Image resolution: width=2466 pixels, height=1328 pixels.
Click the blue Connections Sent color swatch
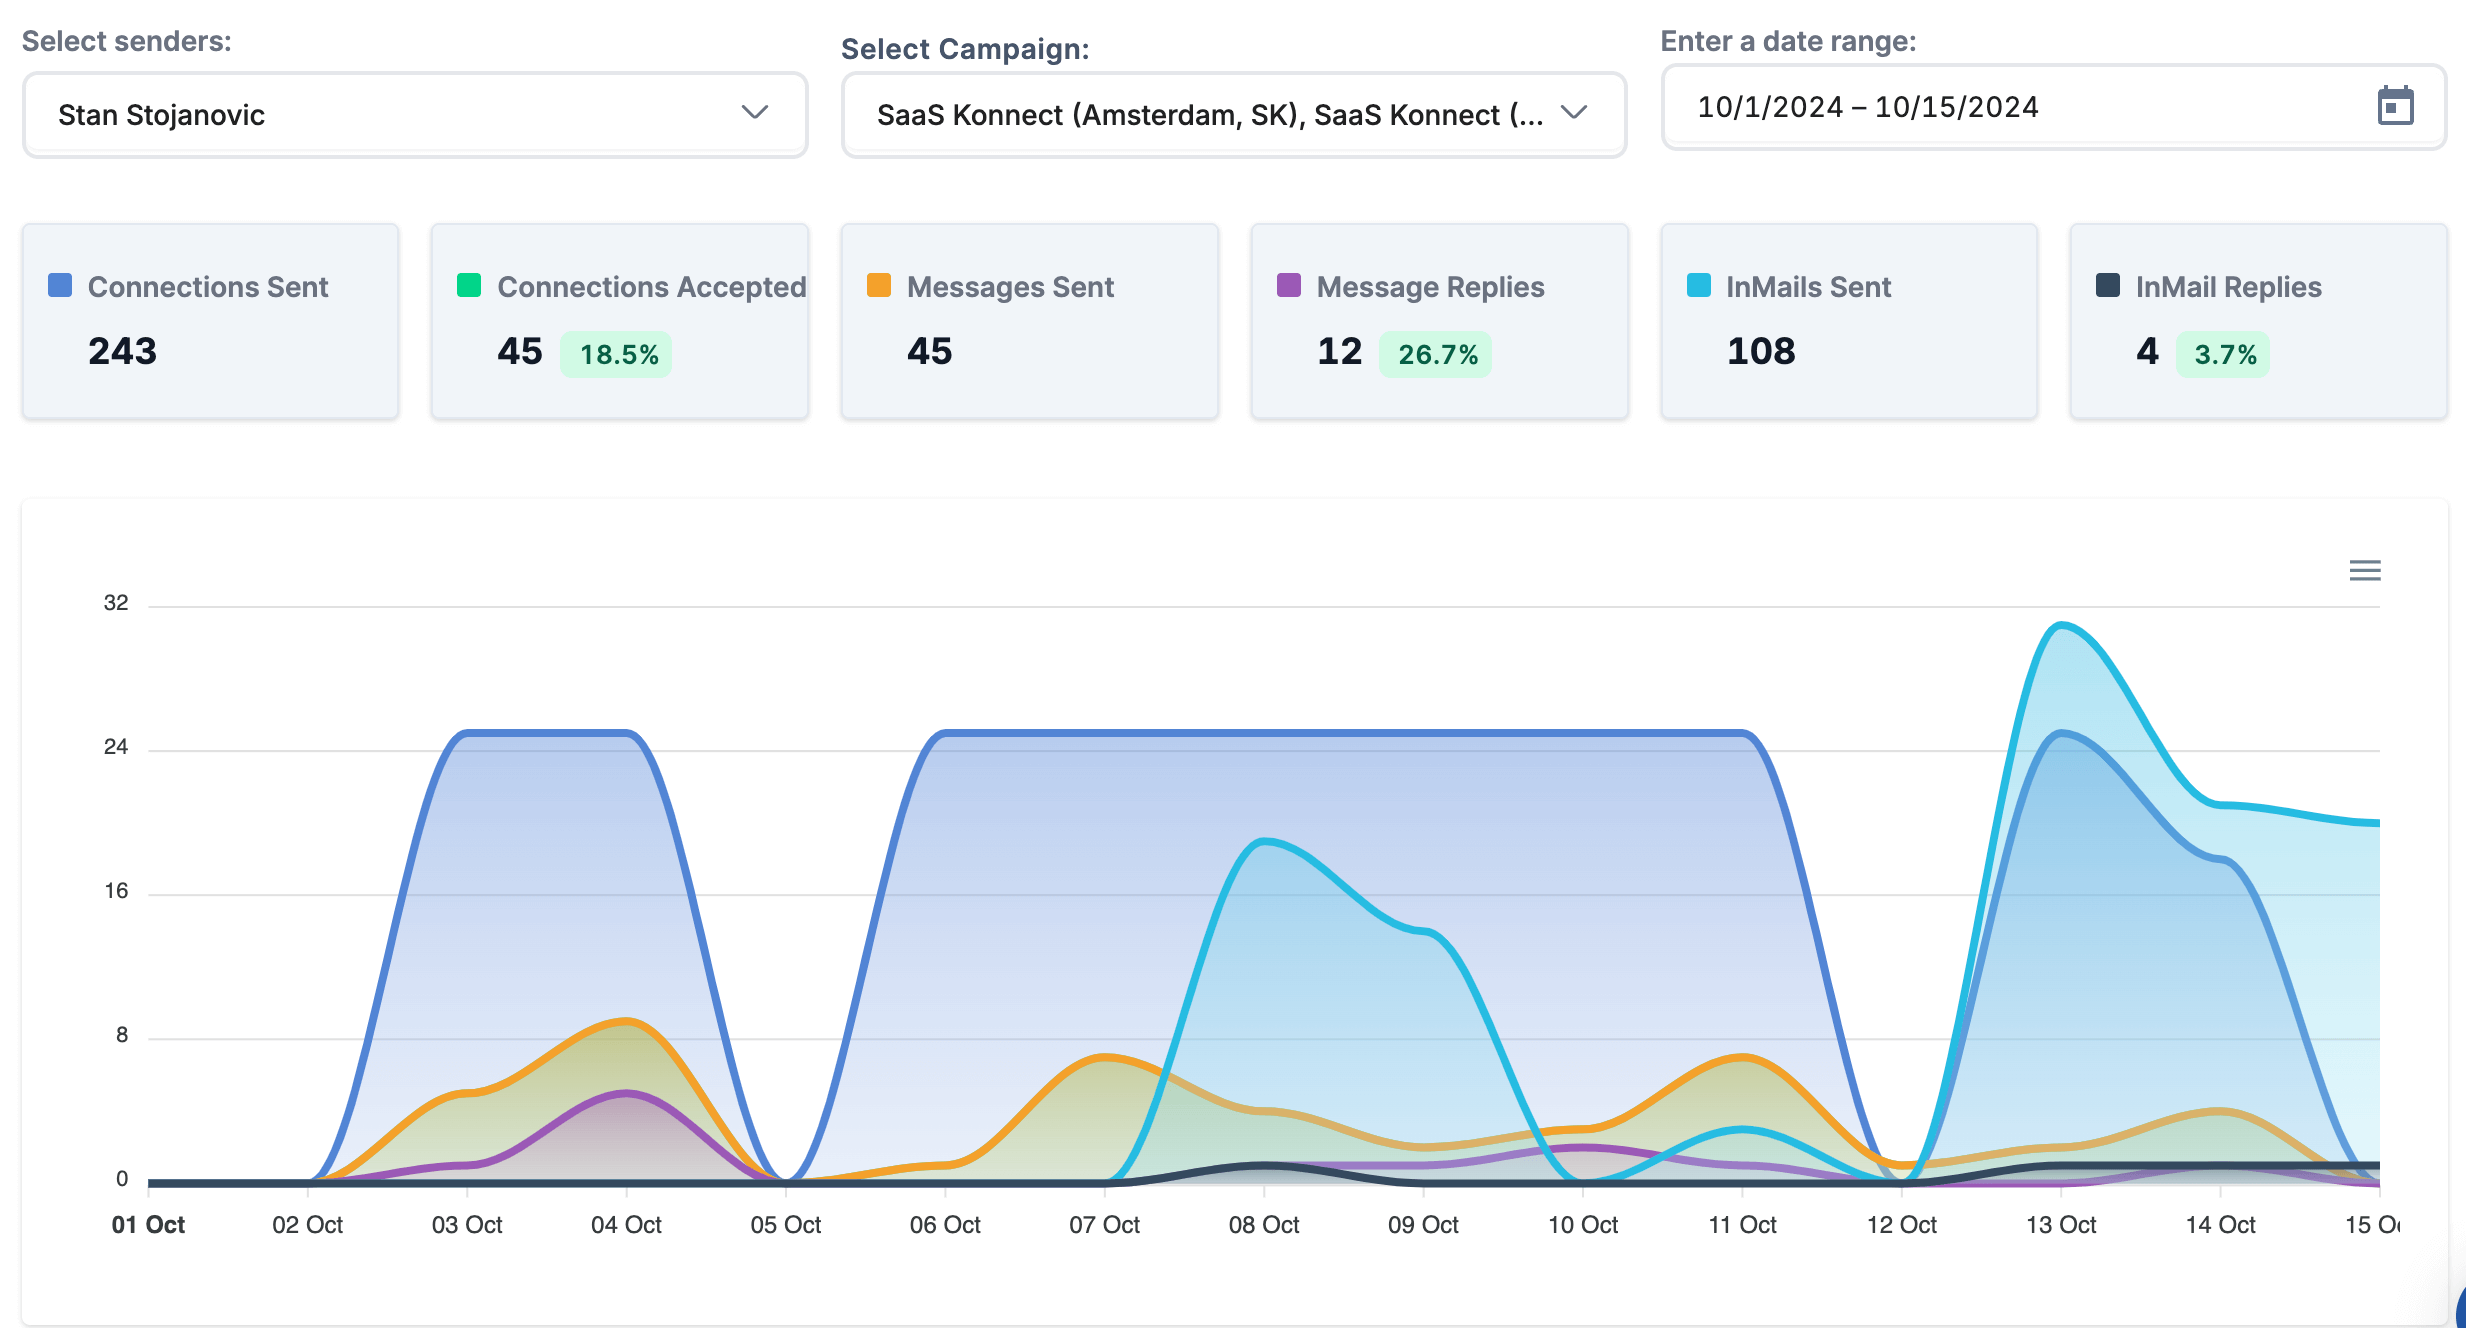60,285
